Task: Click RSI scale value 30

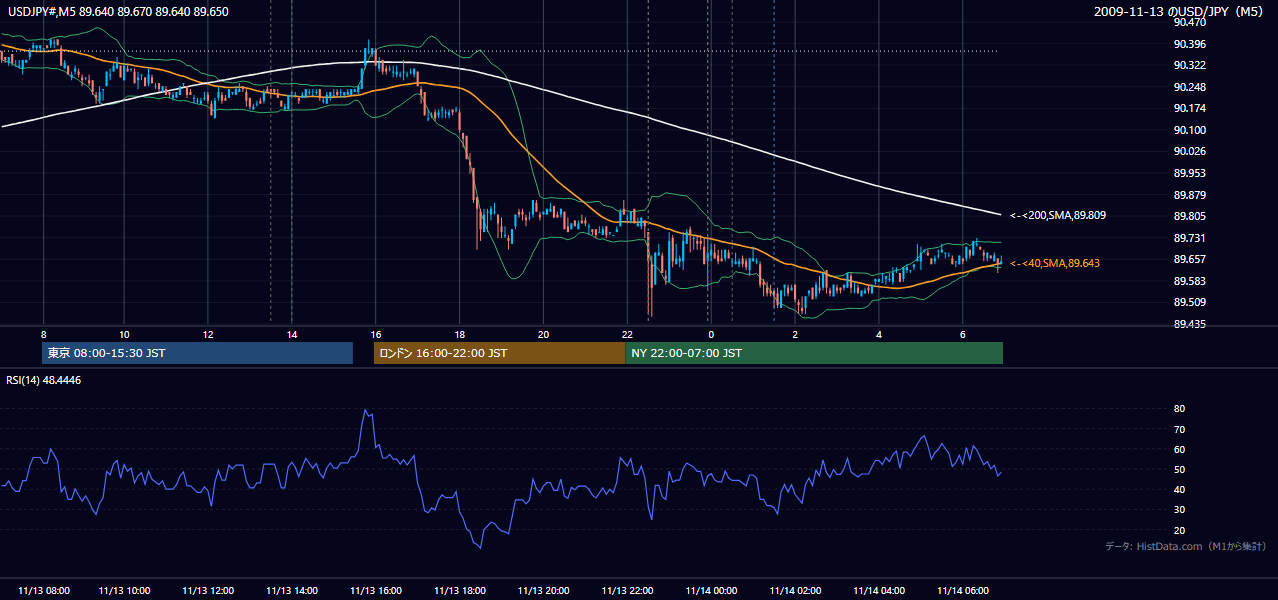Action: pyautogui.click(x=1180, y=510)
